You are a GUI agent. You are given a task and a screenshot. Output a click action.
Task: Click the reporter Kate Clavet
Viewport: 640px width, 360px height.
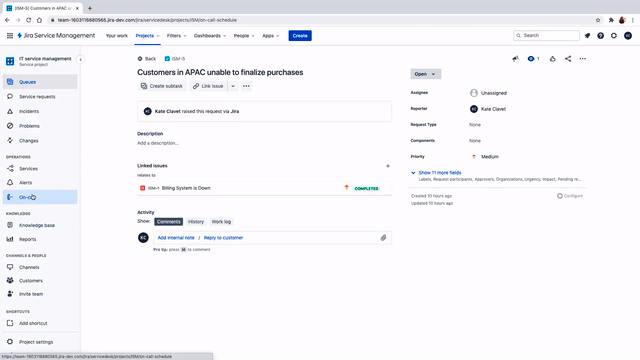pos(488,109)
